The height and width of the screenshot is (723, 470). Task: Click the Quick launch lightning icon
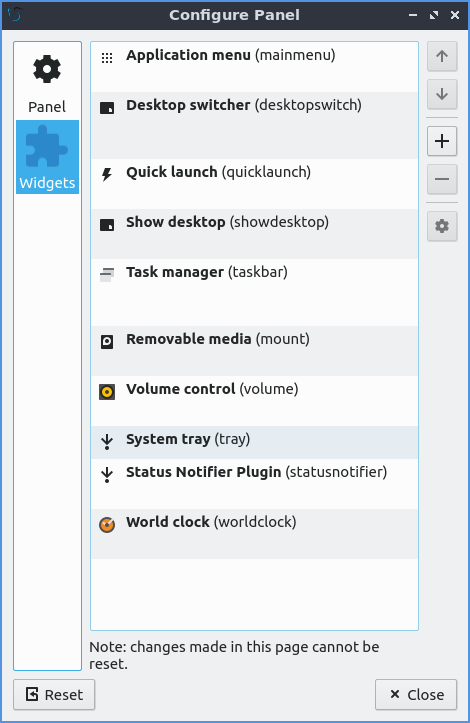click(x=107, y=175)
